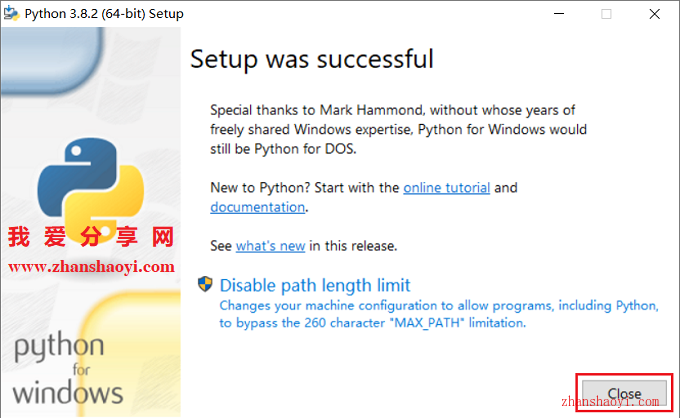
Task: Click the yellow rounded shape in banner
Action: pos(131,353)
